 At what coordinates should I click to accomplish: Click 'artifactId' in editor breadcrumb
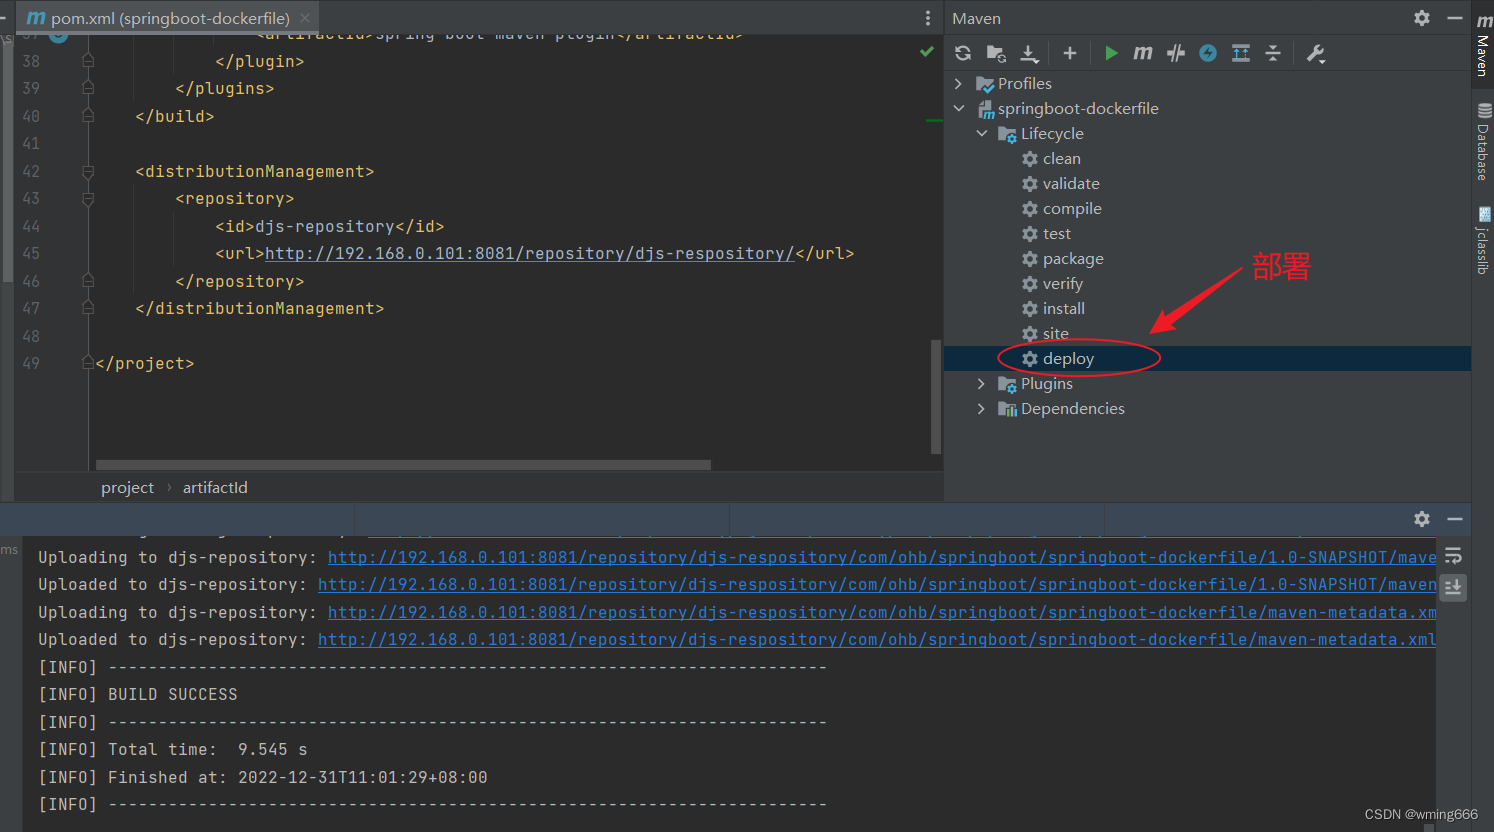[x=215, y=487]
